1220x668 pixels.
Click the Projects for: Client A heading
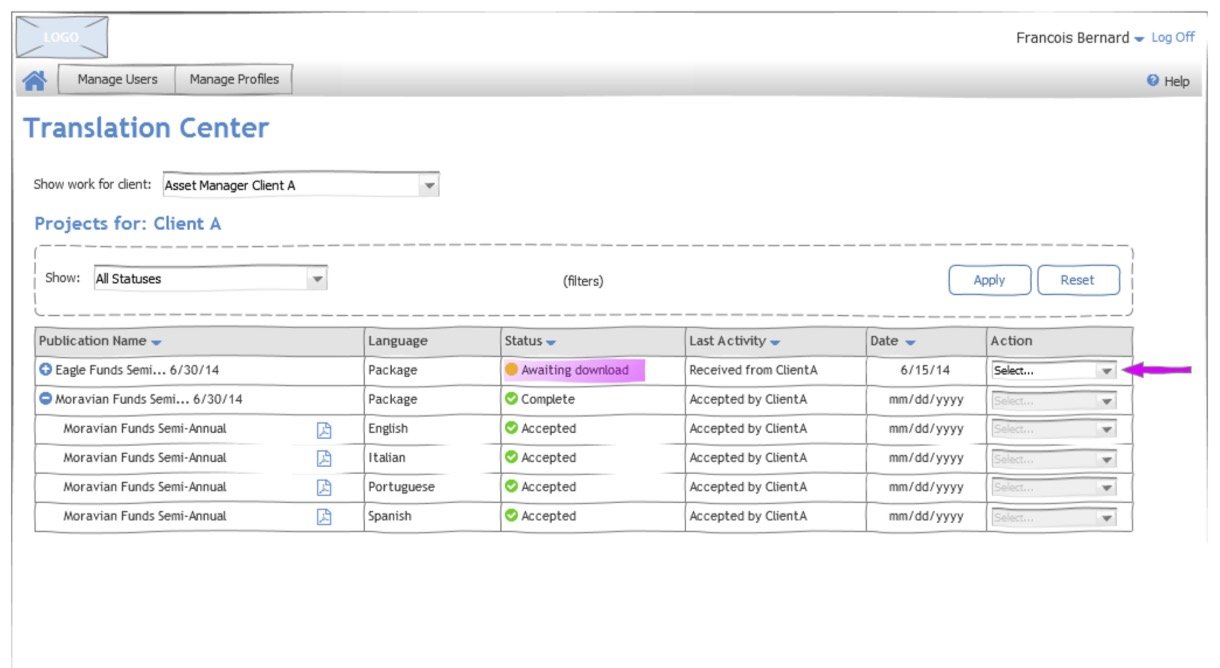(x=128, y=224)
